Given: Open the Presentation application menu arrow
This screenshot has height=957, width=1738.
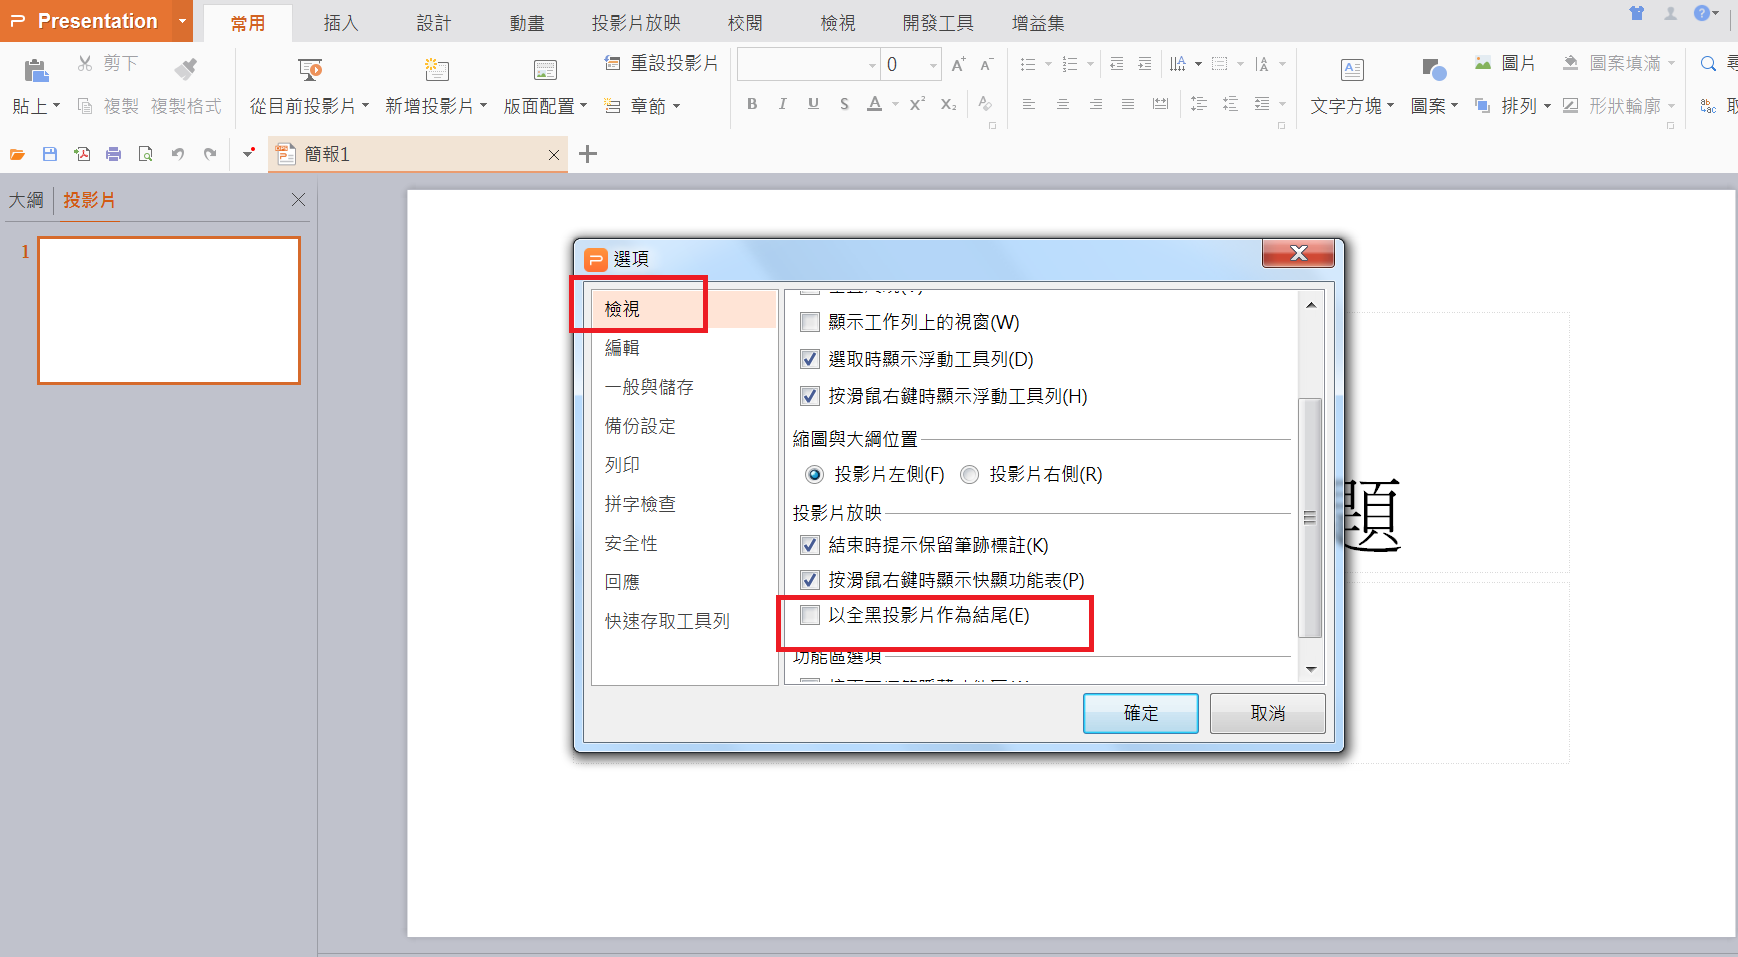Looking at the screenshot, I should pos(182,21).
